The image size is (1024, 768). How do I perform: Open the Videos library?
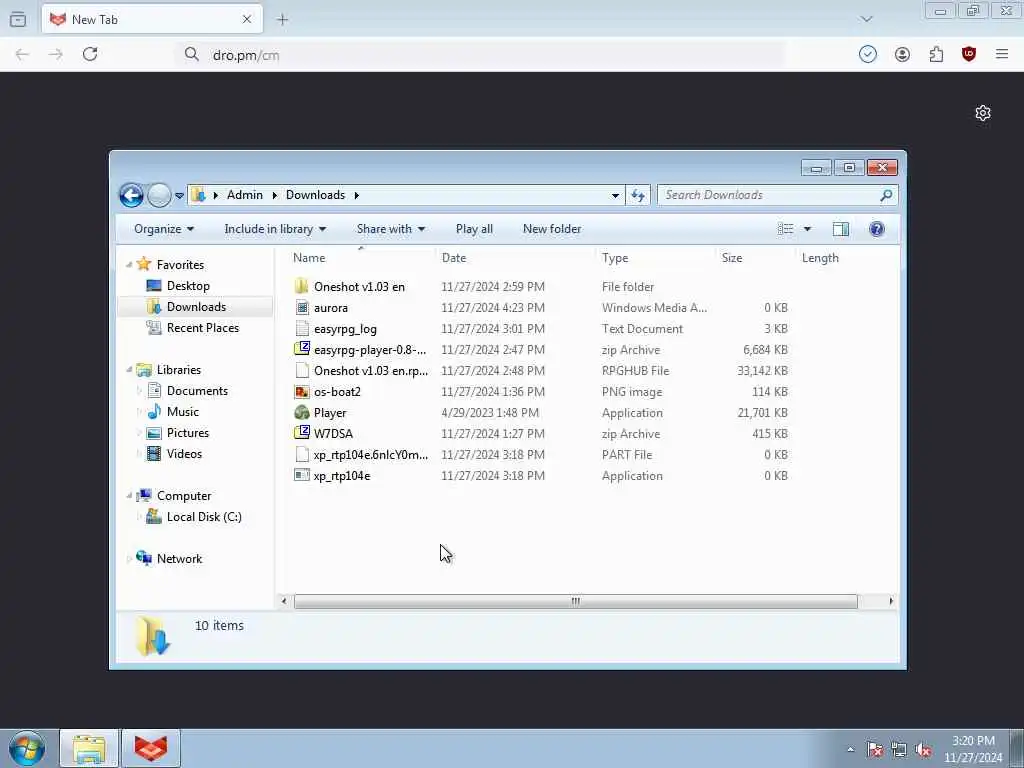(184, 454)
